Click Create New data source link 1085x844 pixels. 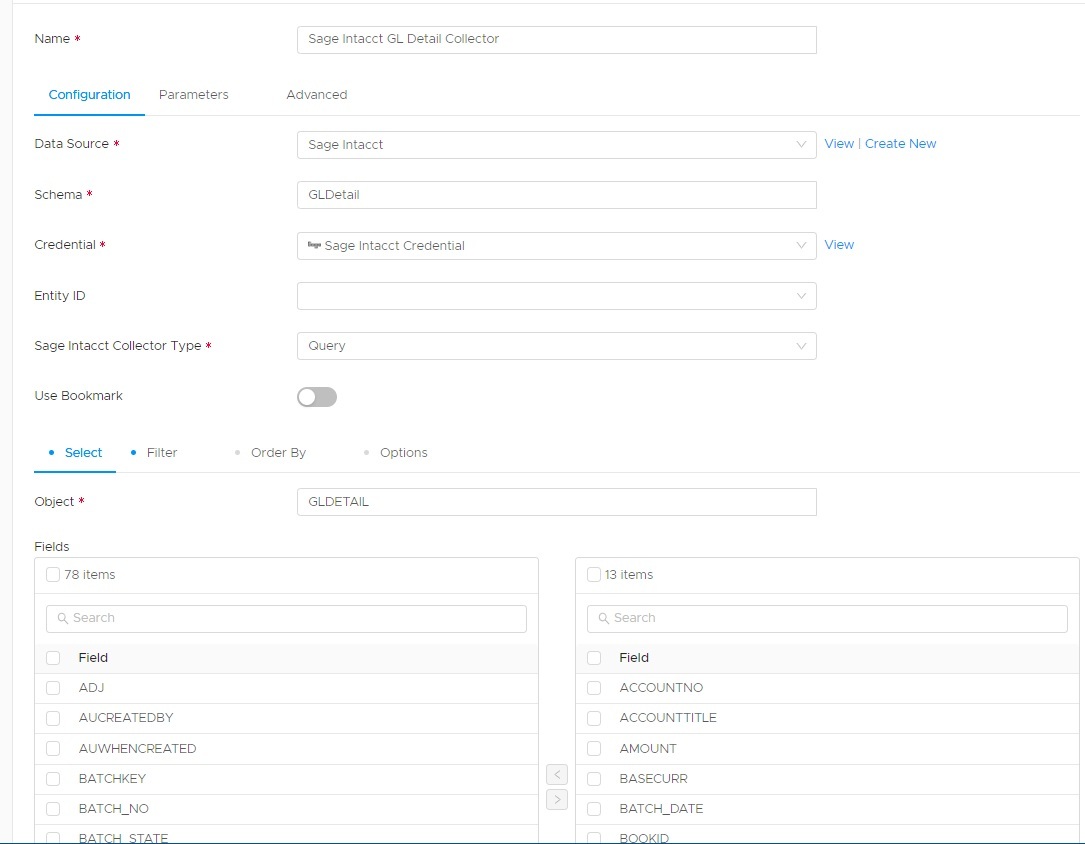(900, 144)
